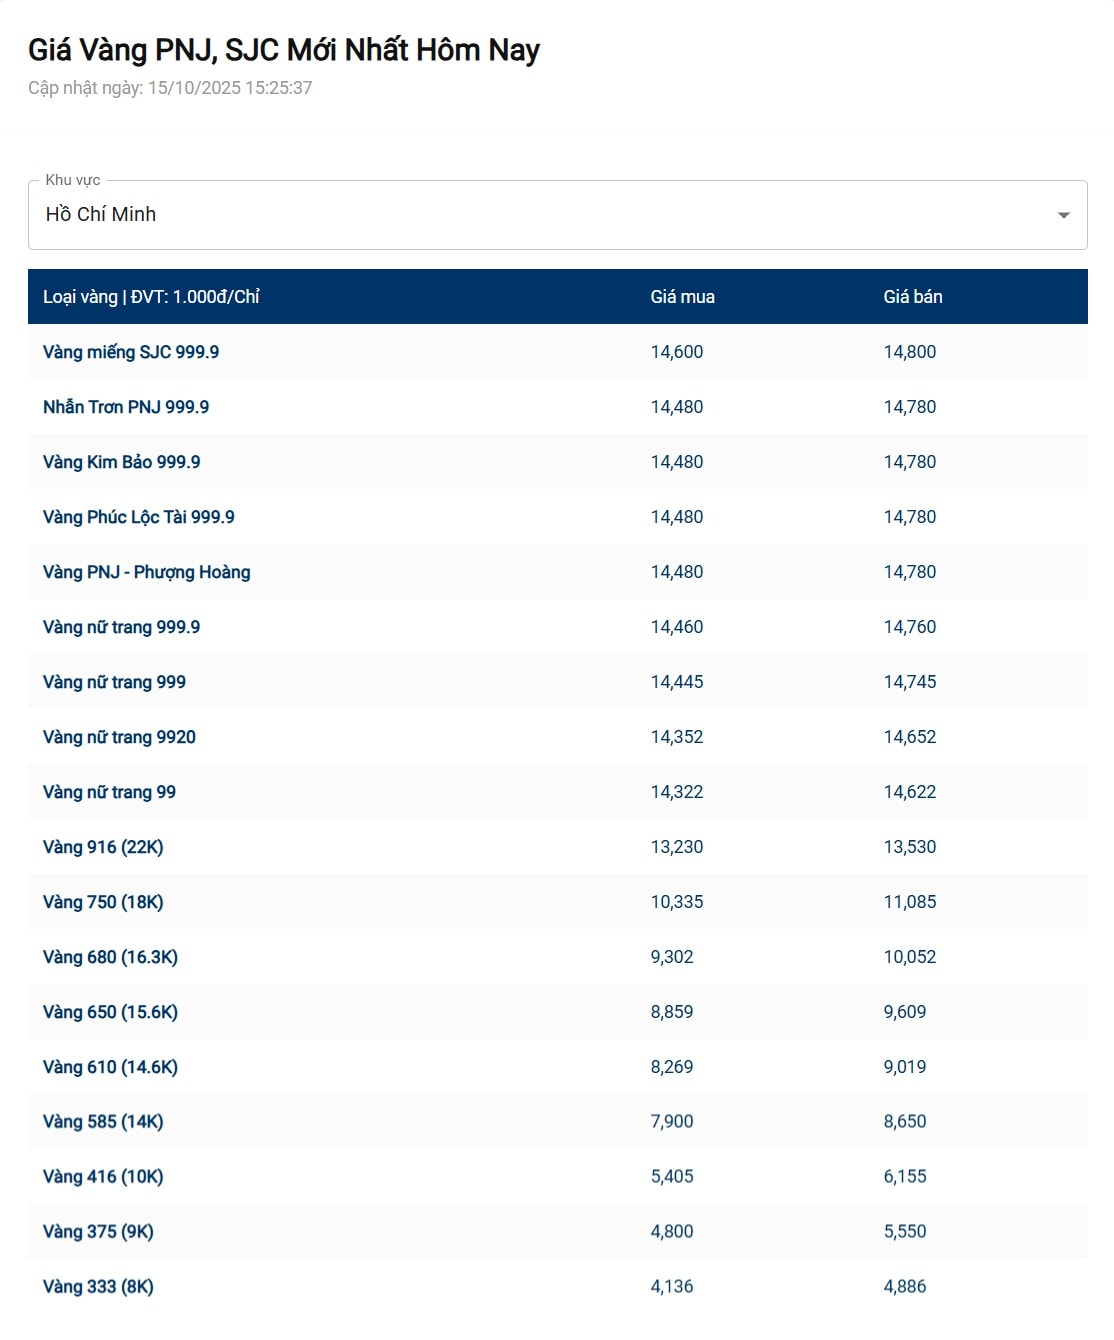Click Vàng 416 (10K) sell price 6,155
This screenshot has height=1340, width=1114.
904,1177
